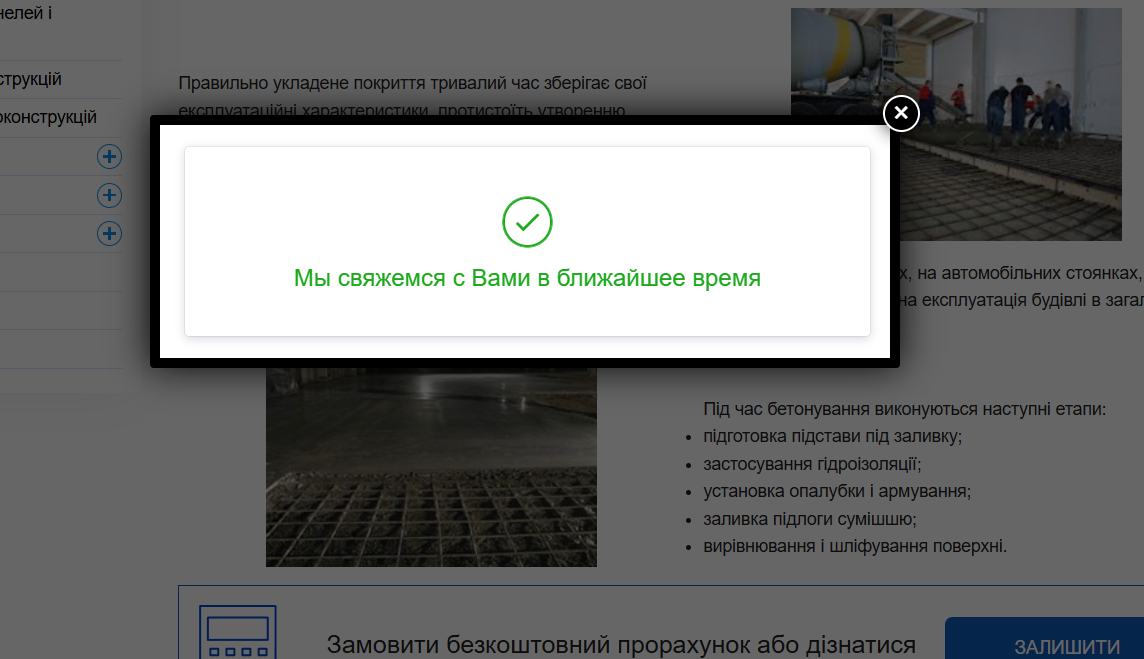Image resolution: width=1144 pixels, height=659 pixels.
Task: Click list item 'вирівнювання і шліфування поверхні'
Action: coord(855,546)
